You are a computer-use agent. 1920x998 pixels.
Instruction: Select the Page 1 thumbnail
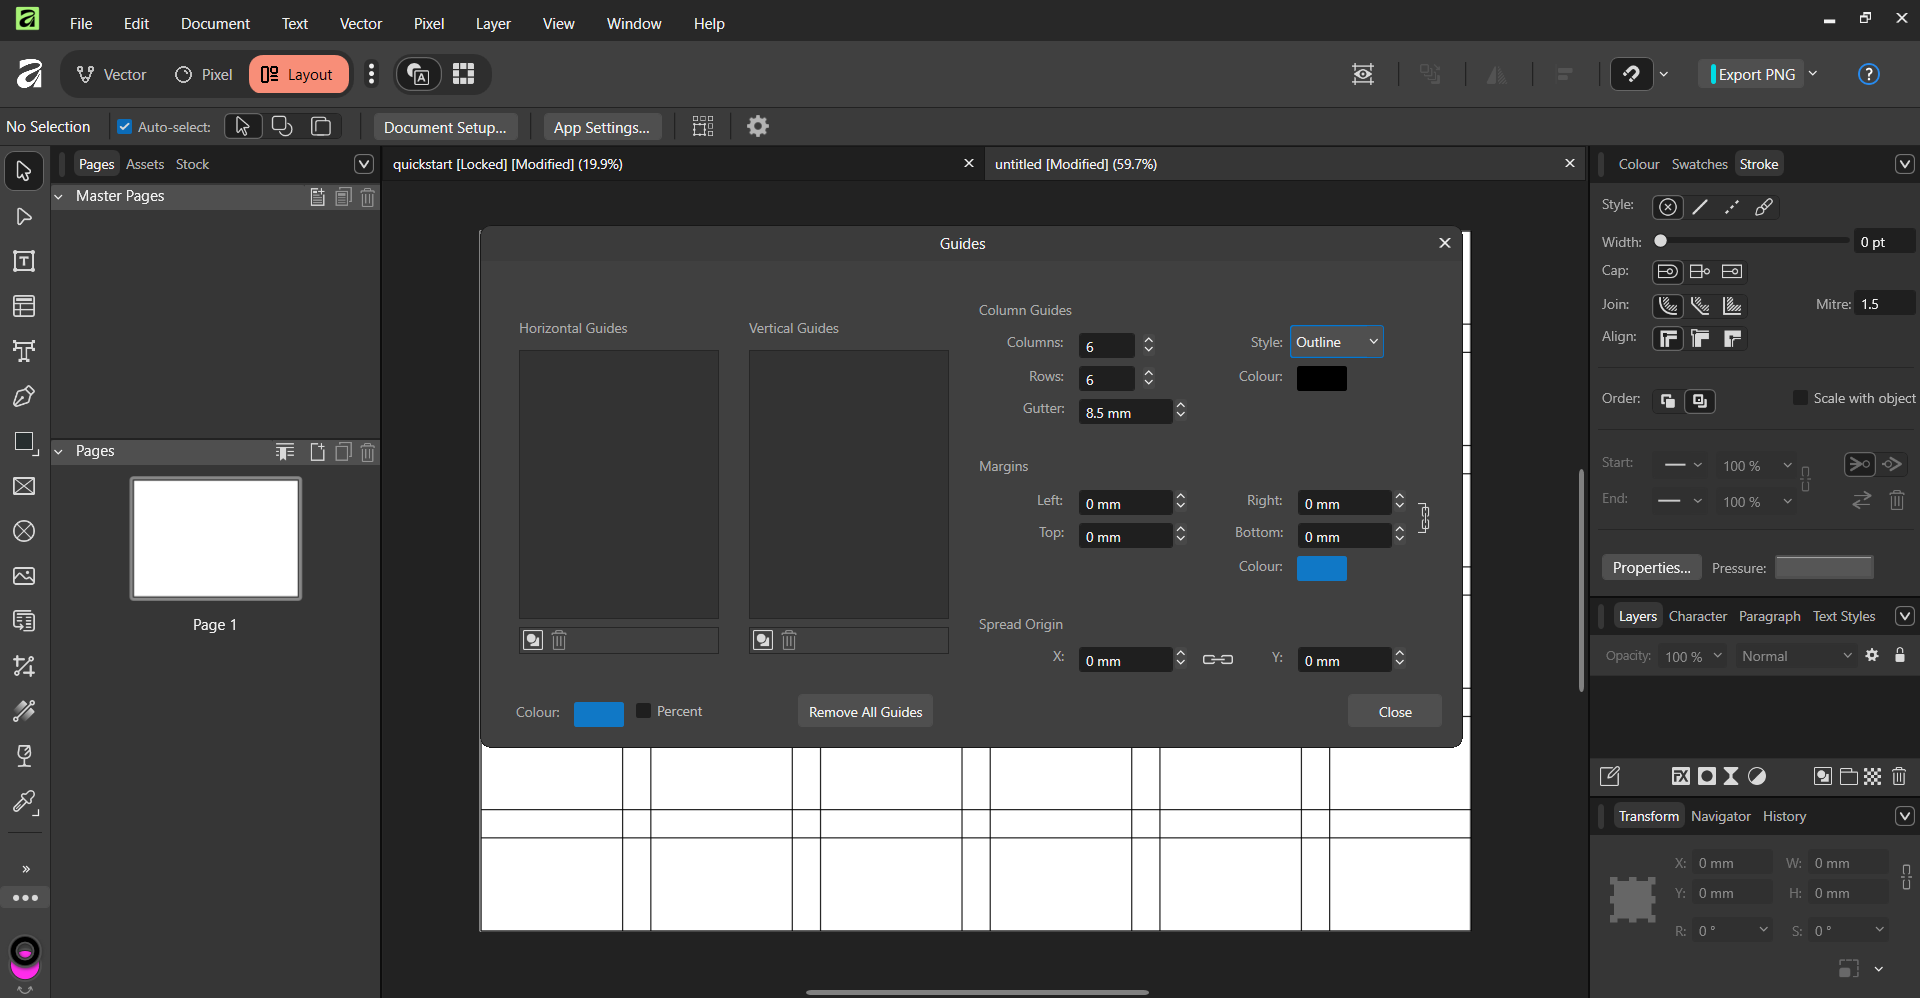tap(216, 539)
